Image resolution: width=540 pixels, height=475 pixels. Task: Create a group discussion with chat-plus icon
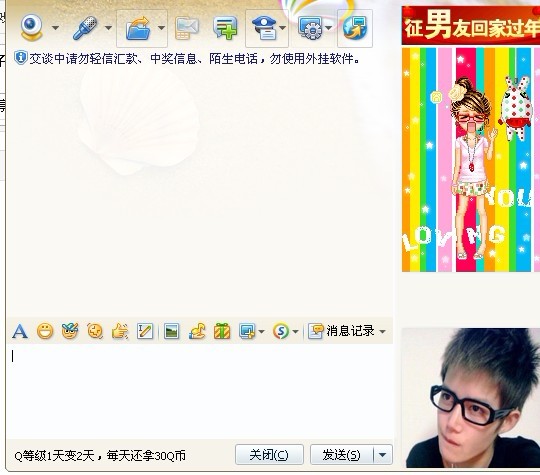[x=225, y=28]
